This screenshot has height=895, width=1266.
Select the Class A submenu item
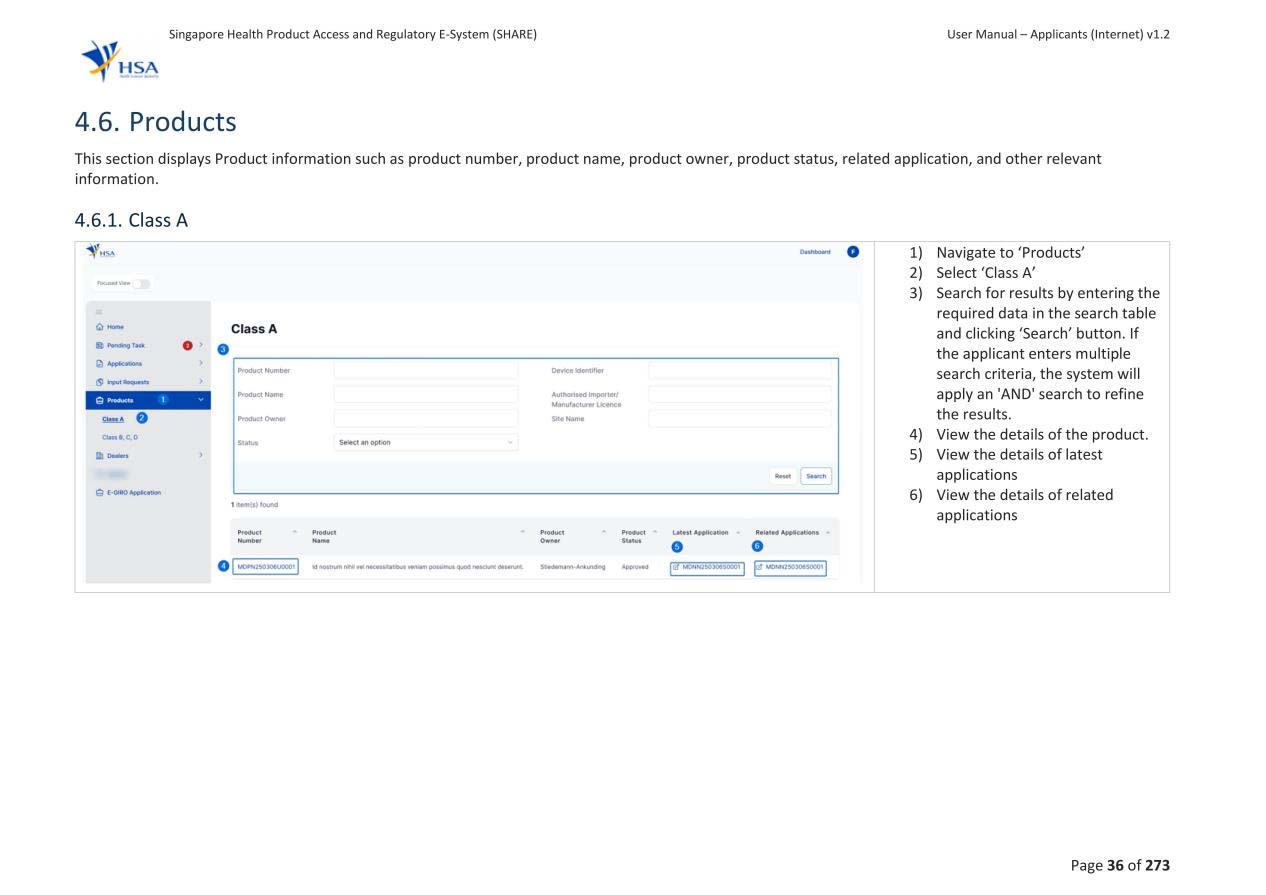pos(113,419)
